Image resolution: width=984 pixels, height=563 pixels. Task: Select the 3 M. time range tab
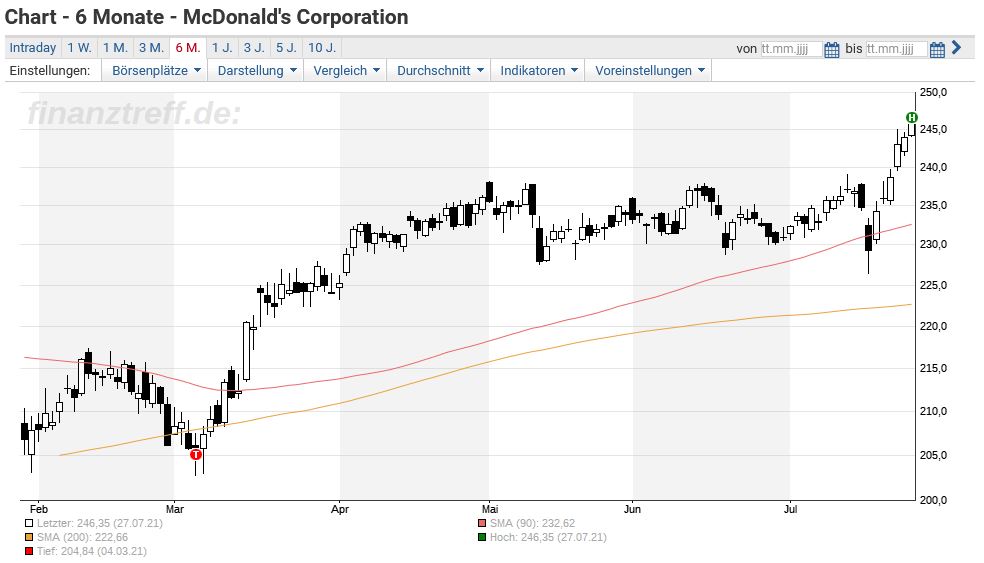point(151,48)
